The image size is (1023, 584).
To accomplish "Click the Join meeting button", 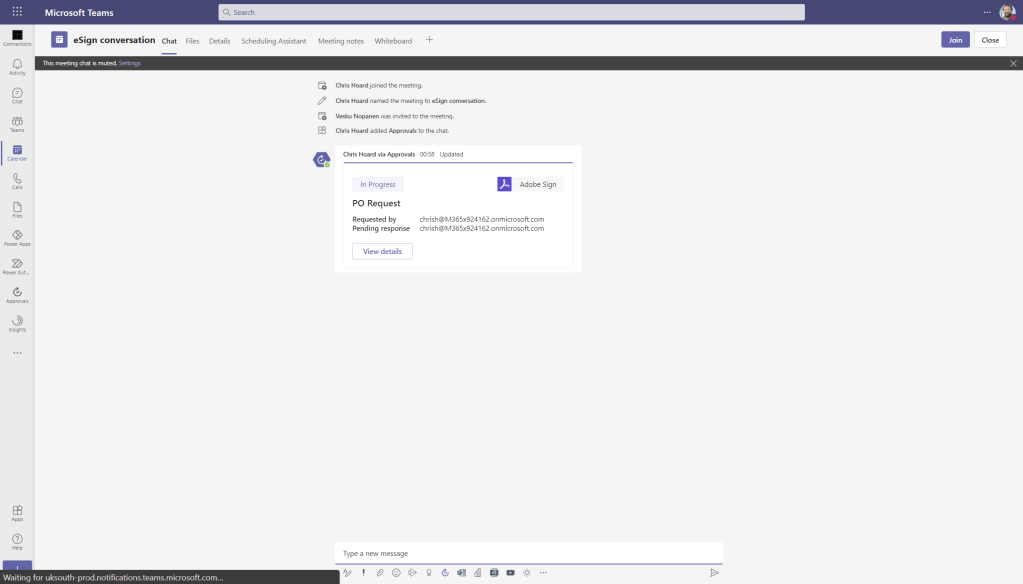I will pyautogui.click(x=955, y=40).
